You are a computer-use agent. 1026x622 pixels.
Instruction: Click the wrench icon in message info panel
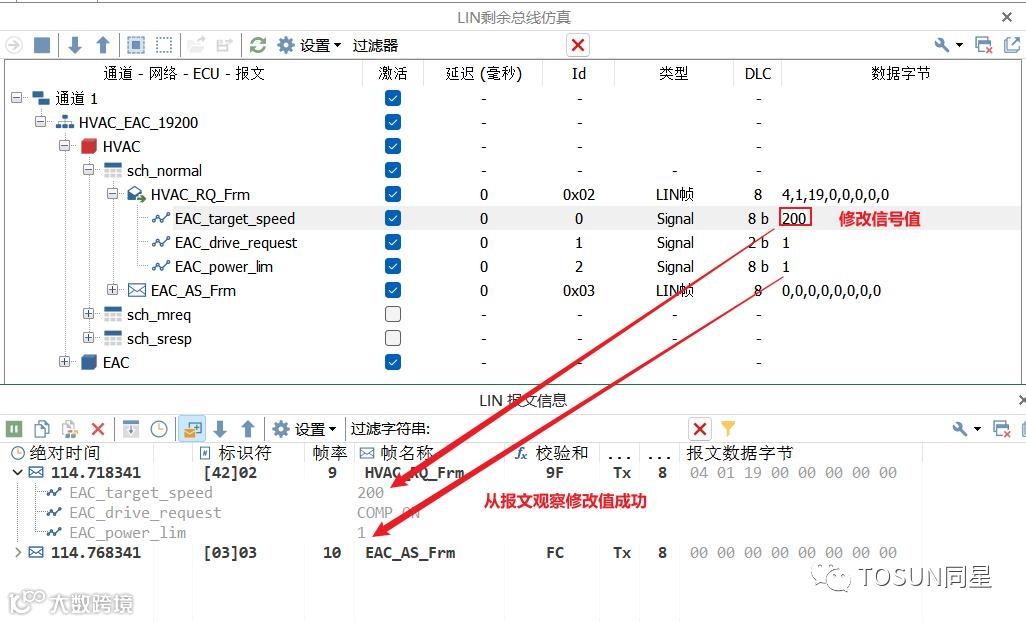[x=960, y=429]
